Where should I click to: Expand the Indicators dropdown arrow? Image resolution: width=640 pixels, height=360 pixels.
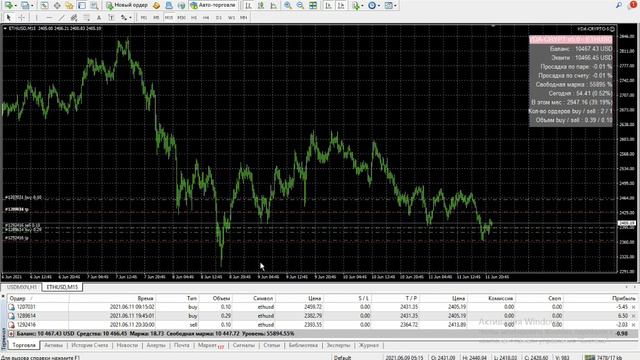click(x=363, y=6)
